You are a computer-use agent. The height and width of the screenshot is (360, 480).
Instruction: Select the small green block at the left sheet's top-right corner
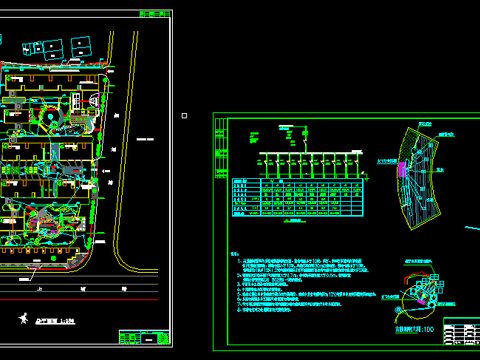(x=155, y=14)
